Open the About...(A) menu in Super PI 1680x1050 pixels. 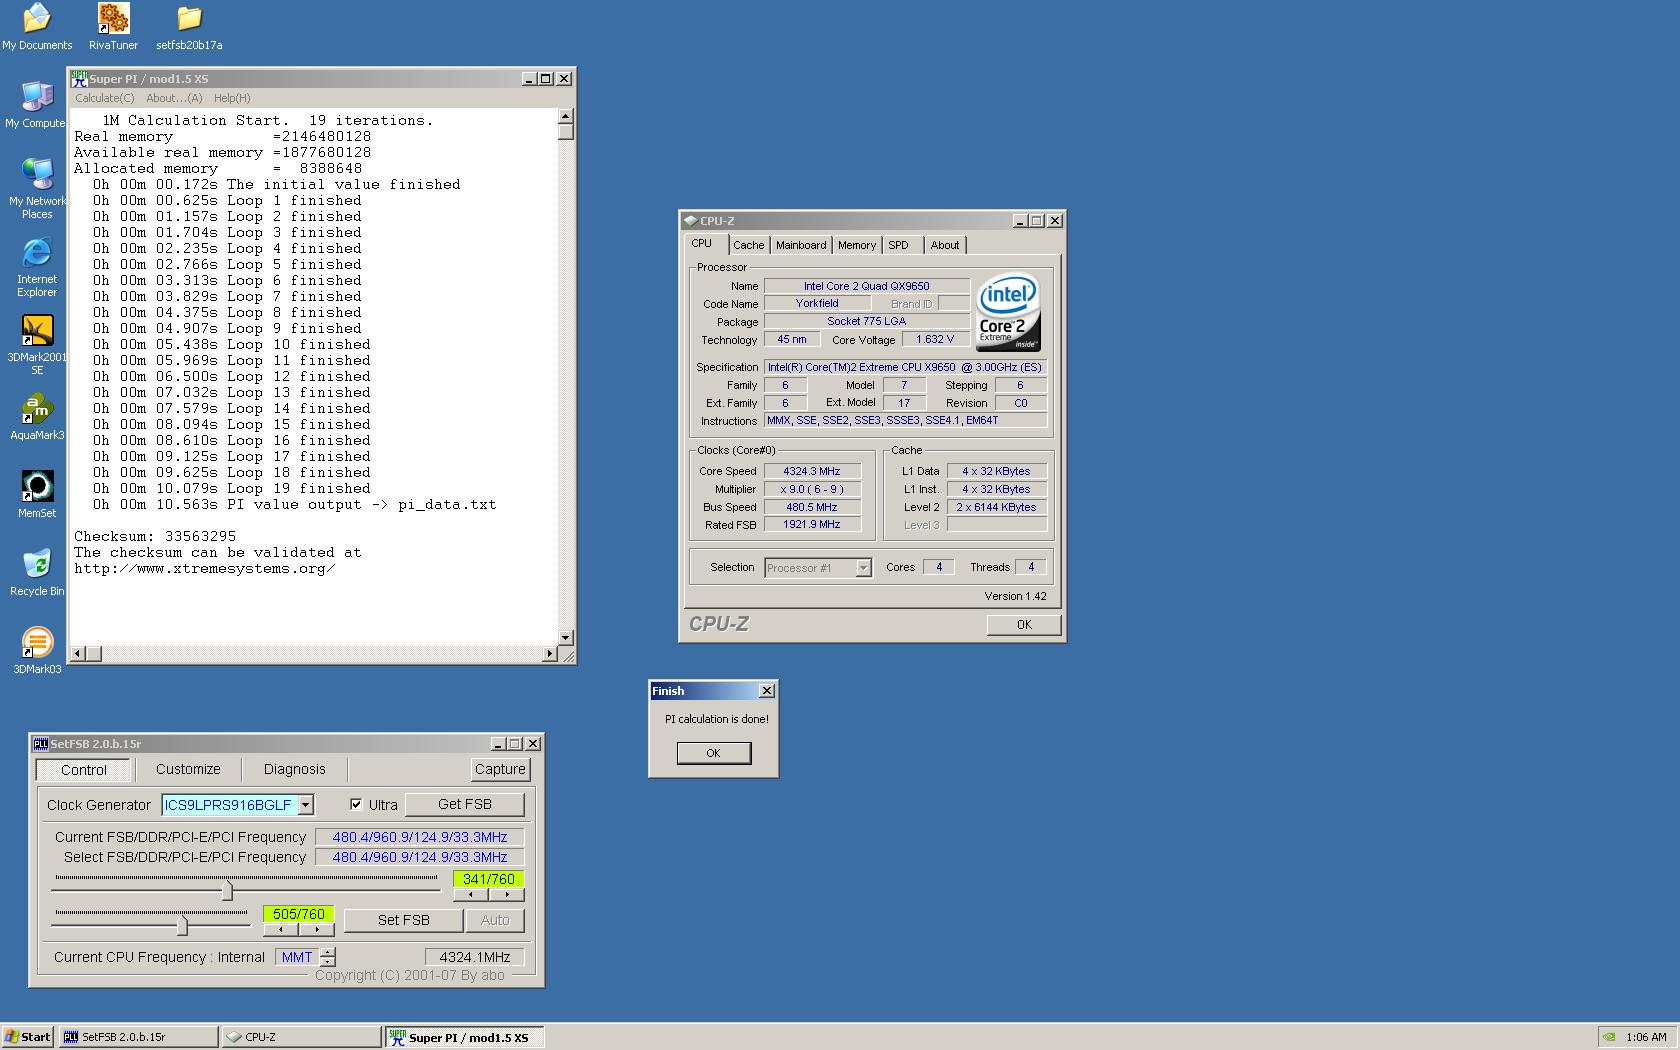coord(174,98)
